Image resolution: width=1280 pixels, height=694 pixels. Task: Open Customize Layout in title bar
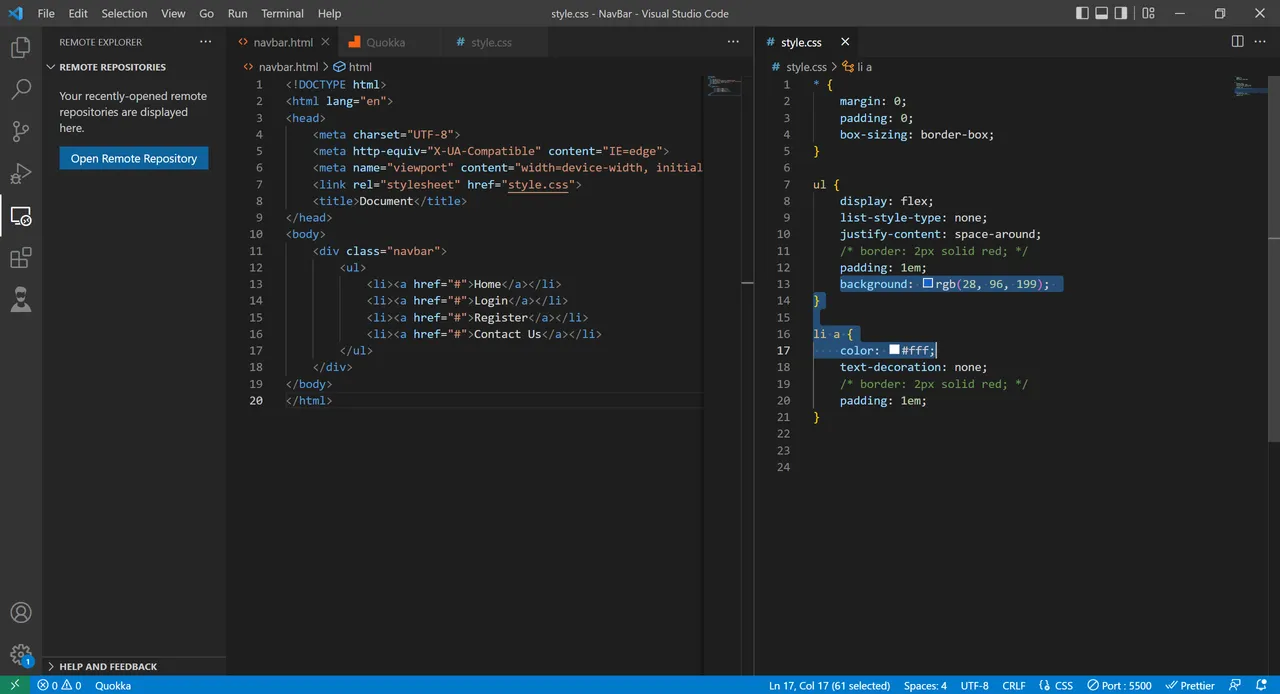click(x=1149, y=13)
